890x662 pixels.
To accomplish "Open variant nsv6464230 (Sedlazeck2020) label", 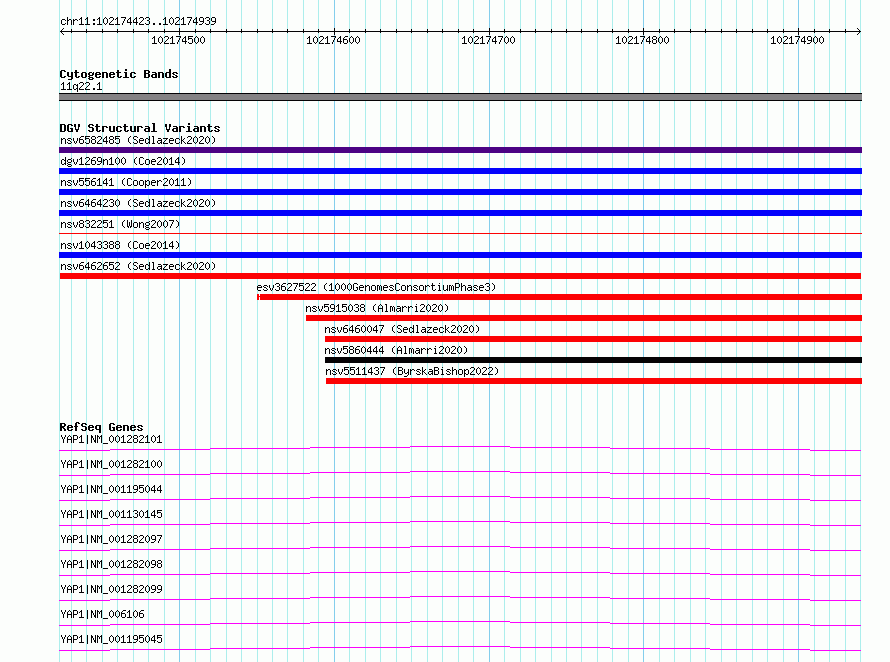I will [138, 203].
